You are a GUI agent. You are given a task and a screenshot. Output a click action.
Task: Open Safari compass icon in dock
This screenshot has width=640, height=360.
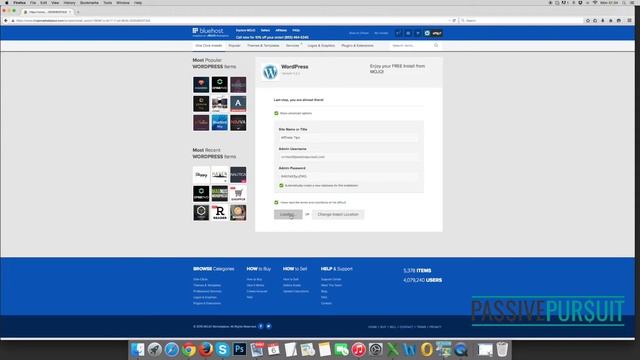click(172, 350)
